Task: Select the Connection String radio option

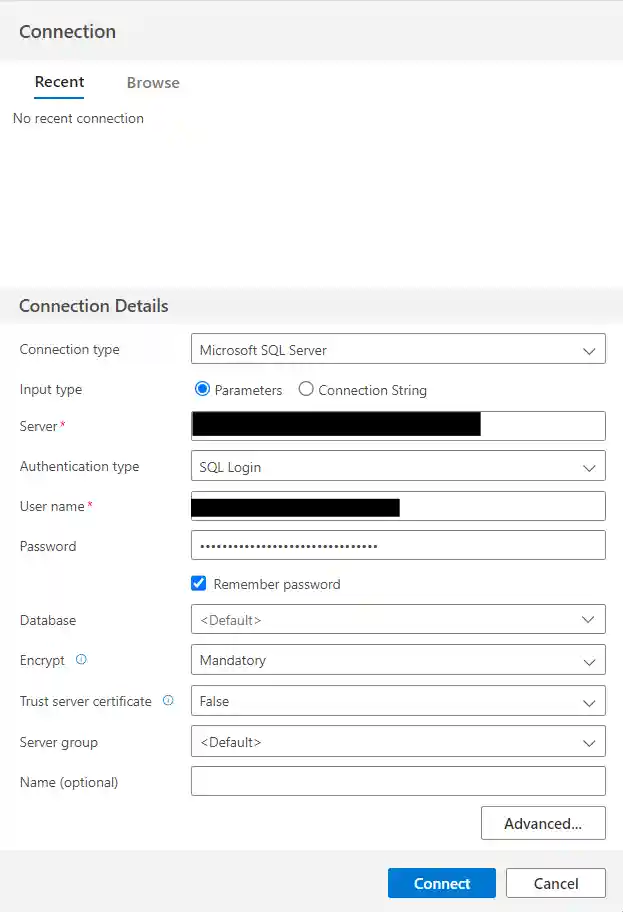Action: click(x=306, y=390)
